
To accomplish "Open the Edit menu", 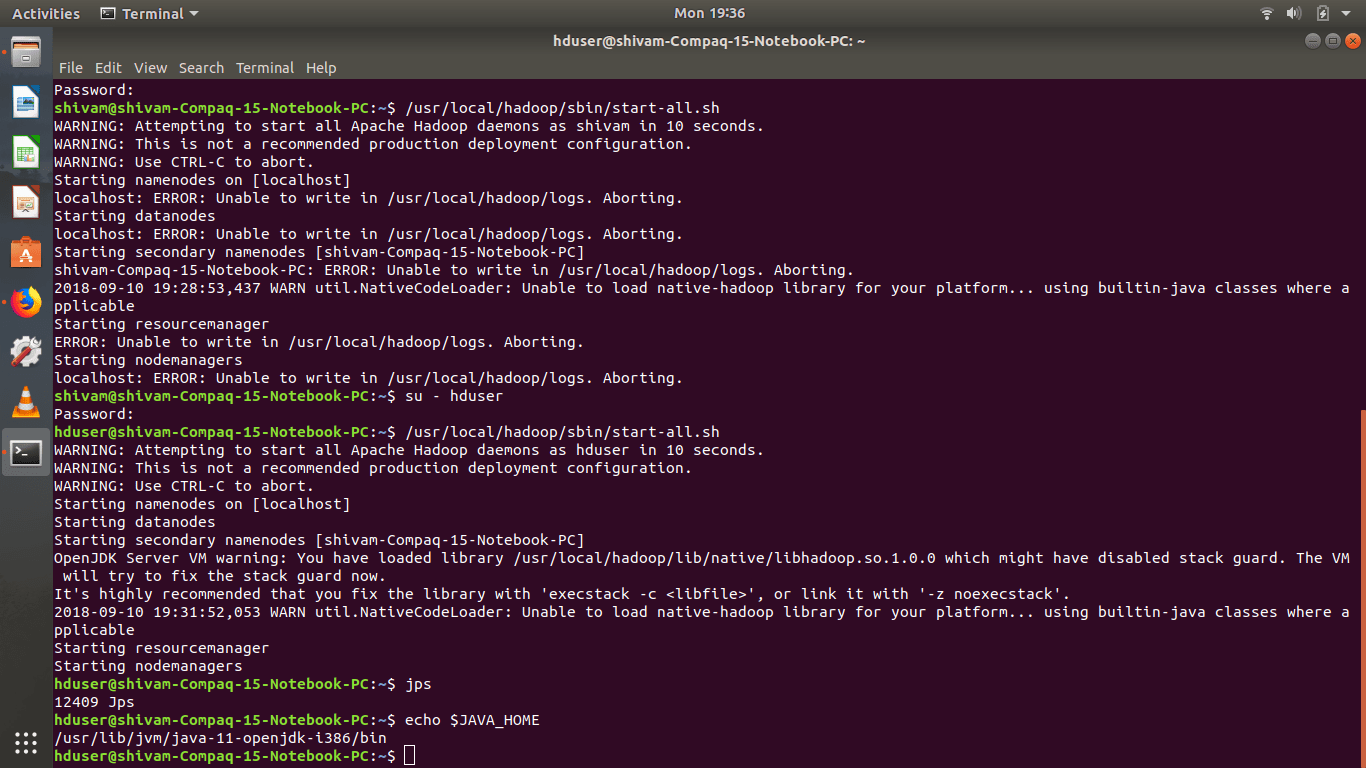I will [108, 68].
